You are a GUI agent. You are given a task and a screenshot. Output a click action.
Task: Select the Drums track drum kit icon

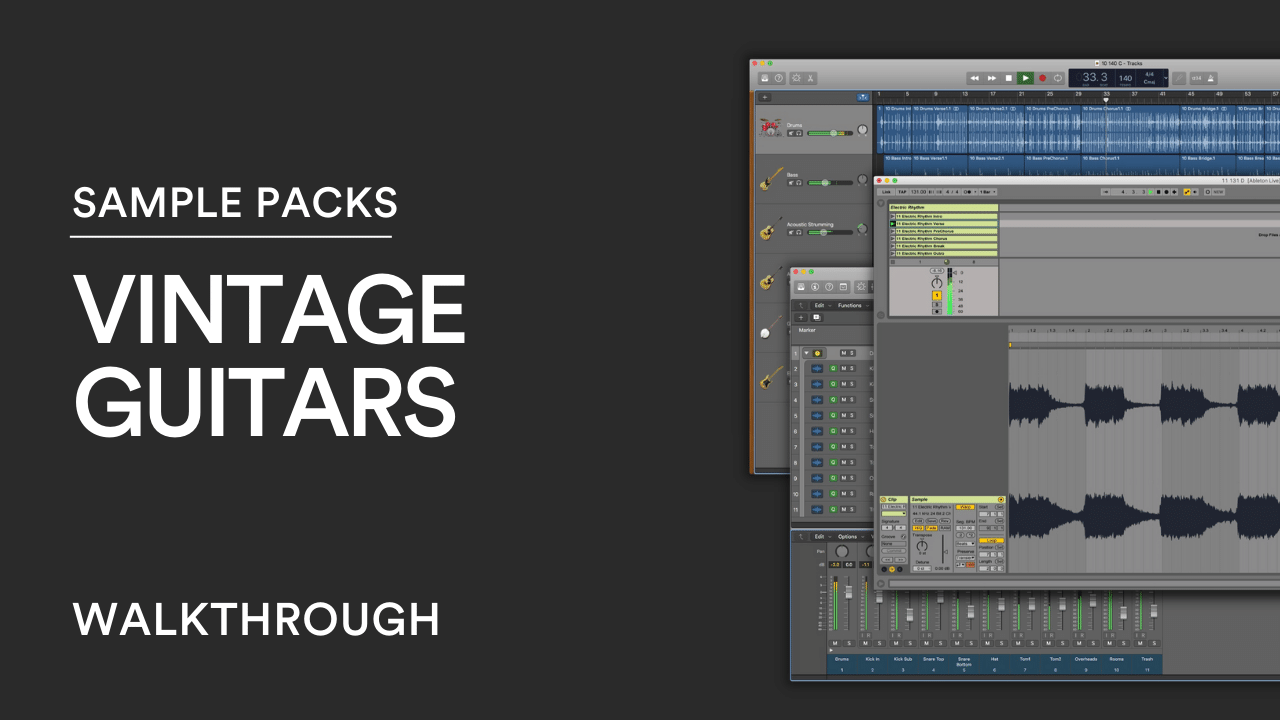click(x=770, y=128)
